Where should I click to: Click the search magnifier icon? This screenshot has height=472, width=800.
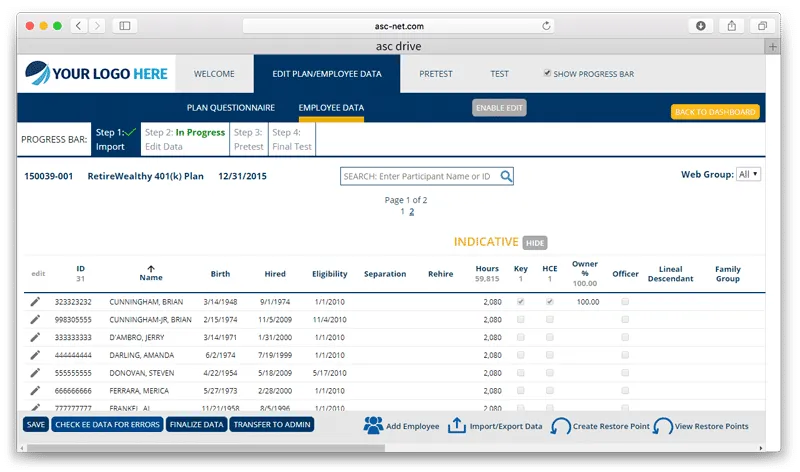[507, 177]
